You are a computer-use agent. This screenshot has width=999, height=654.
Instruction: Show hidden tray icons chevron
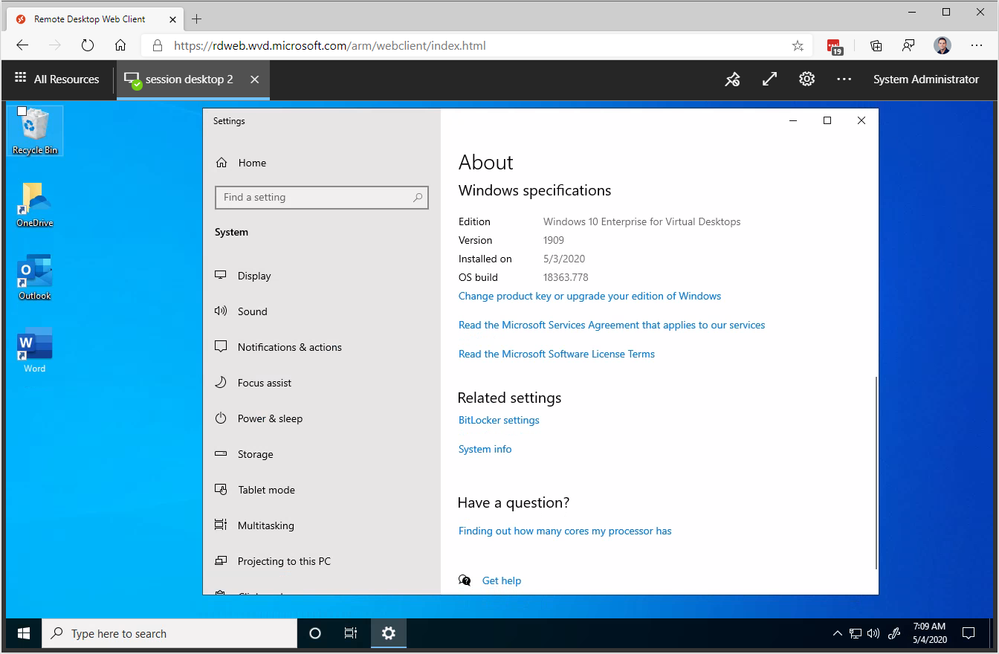point(837,634)
